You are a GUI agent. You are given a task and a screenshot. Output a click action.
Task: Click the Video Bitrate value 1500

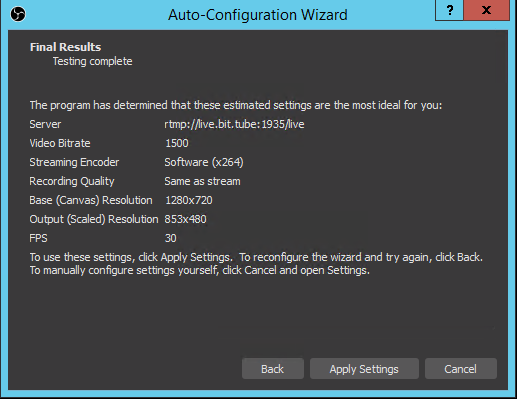177,143
